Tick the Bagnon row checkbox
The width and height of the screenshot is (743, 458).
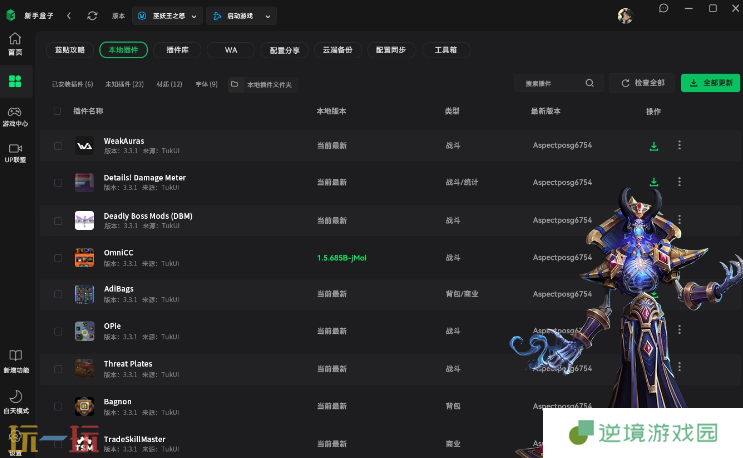coord(58,406)
